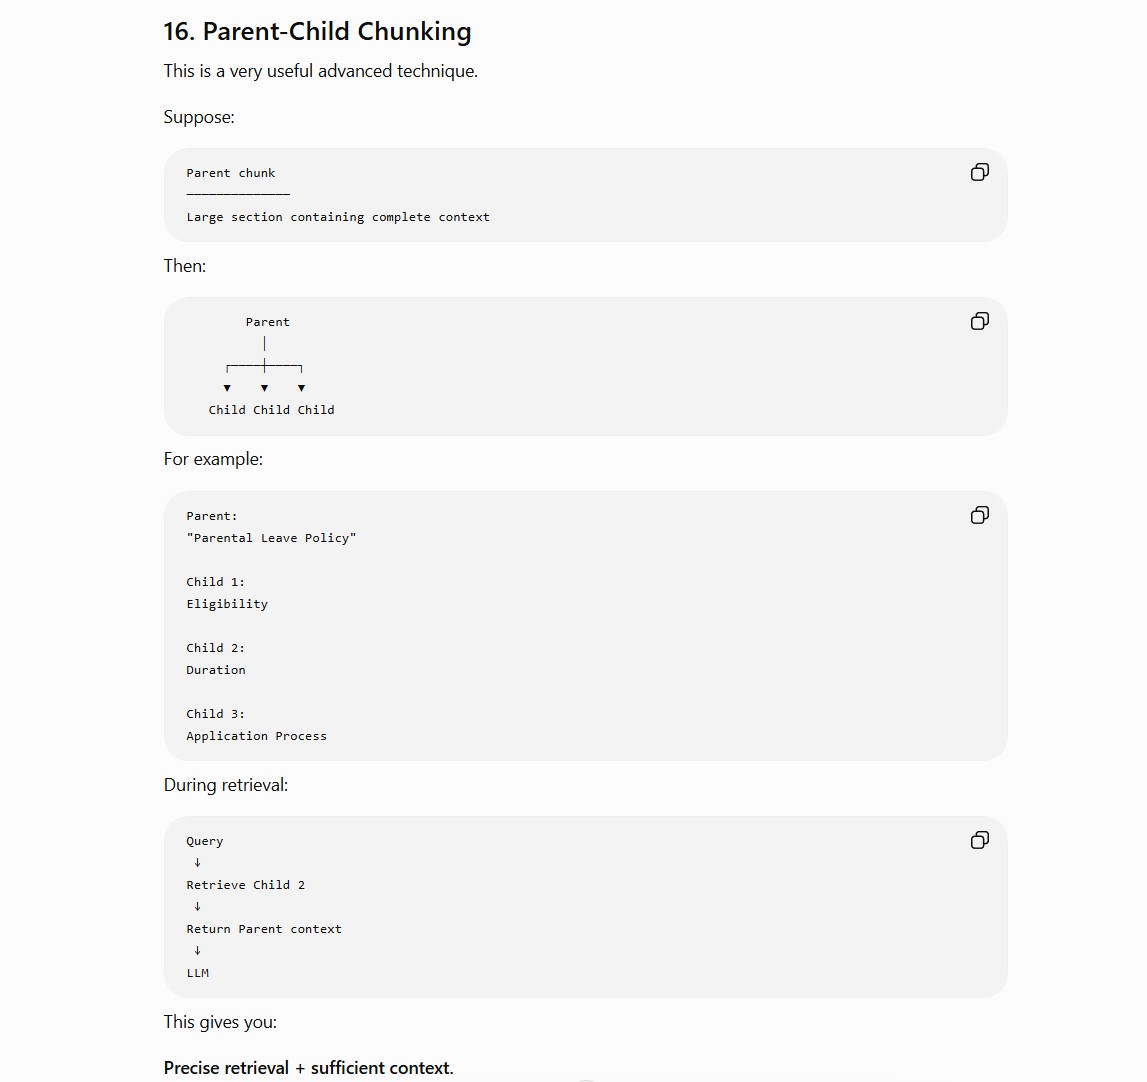
Task: Click the "Parental Leave Policy" code line
Action: [x=271, y=538]
